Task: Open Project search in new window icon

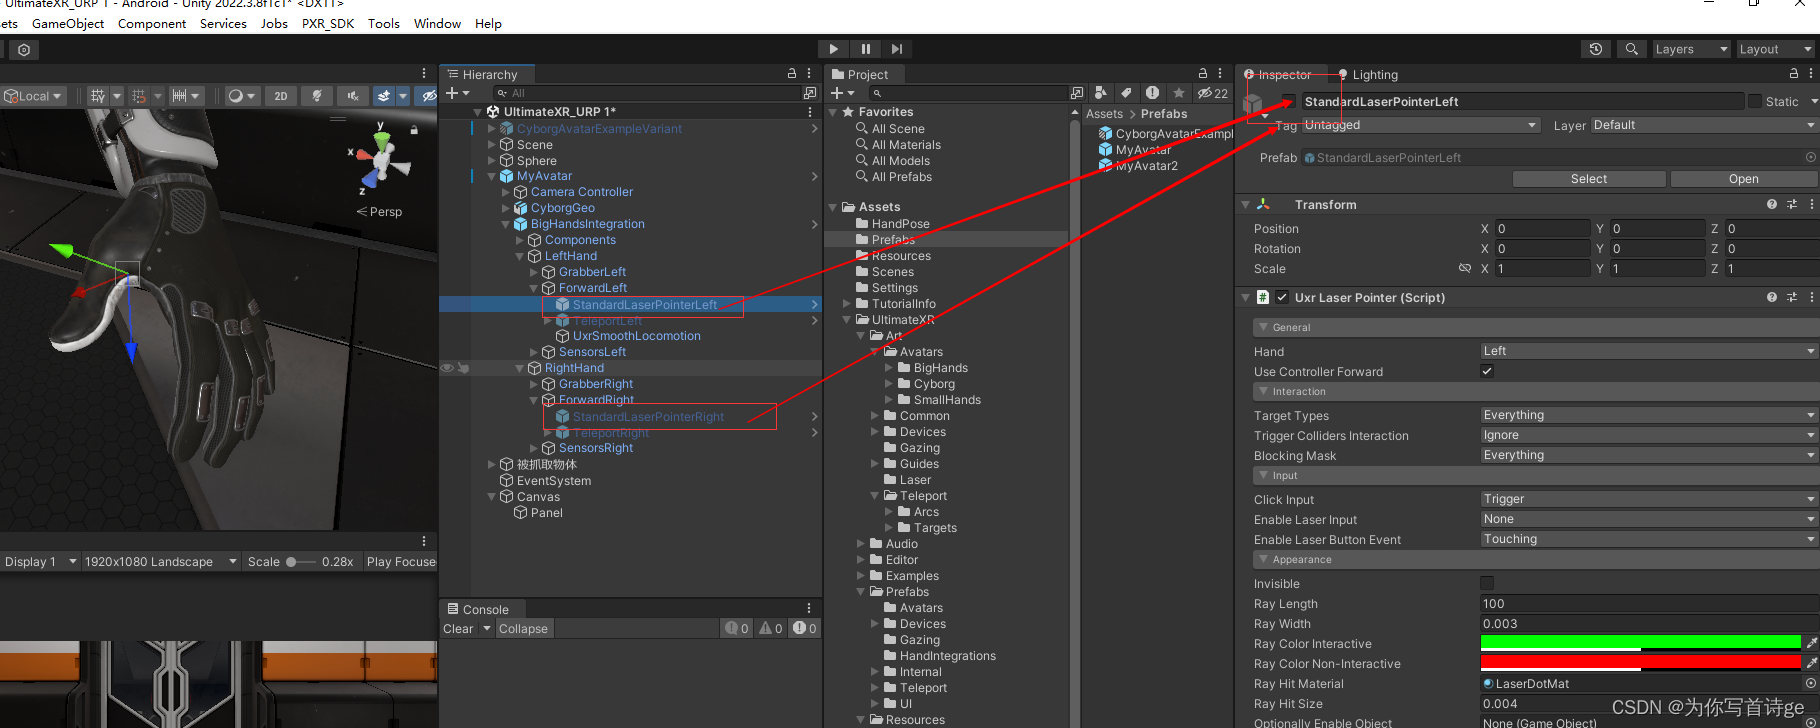Action: (1076, 93)
